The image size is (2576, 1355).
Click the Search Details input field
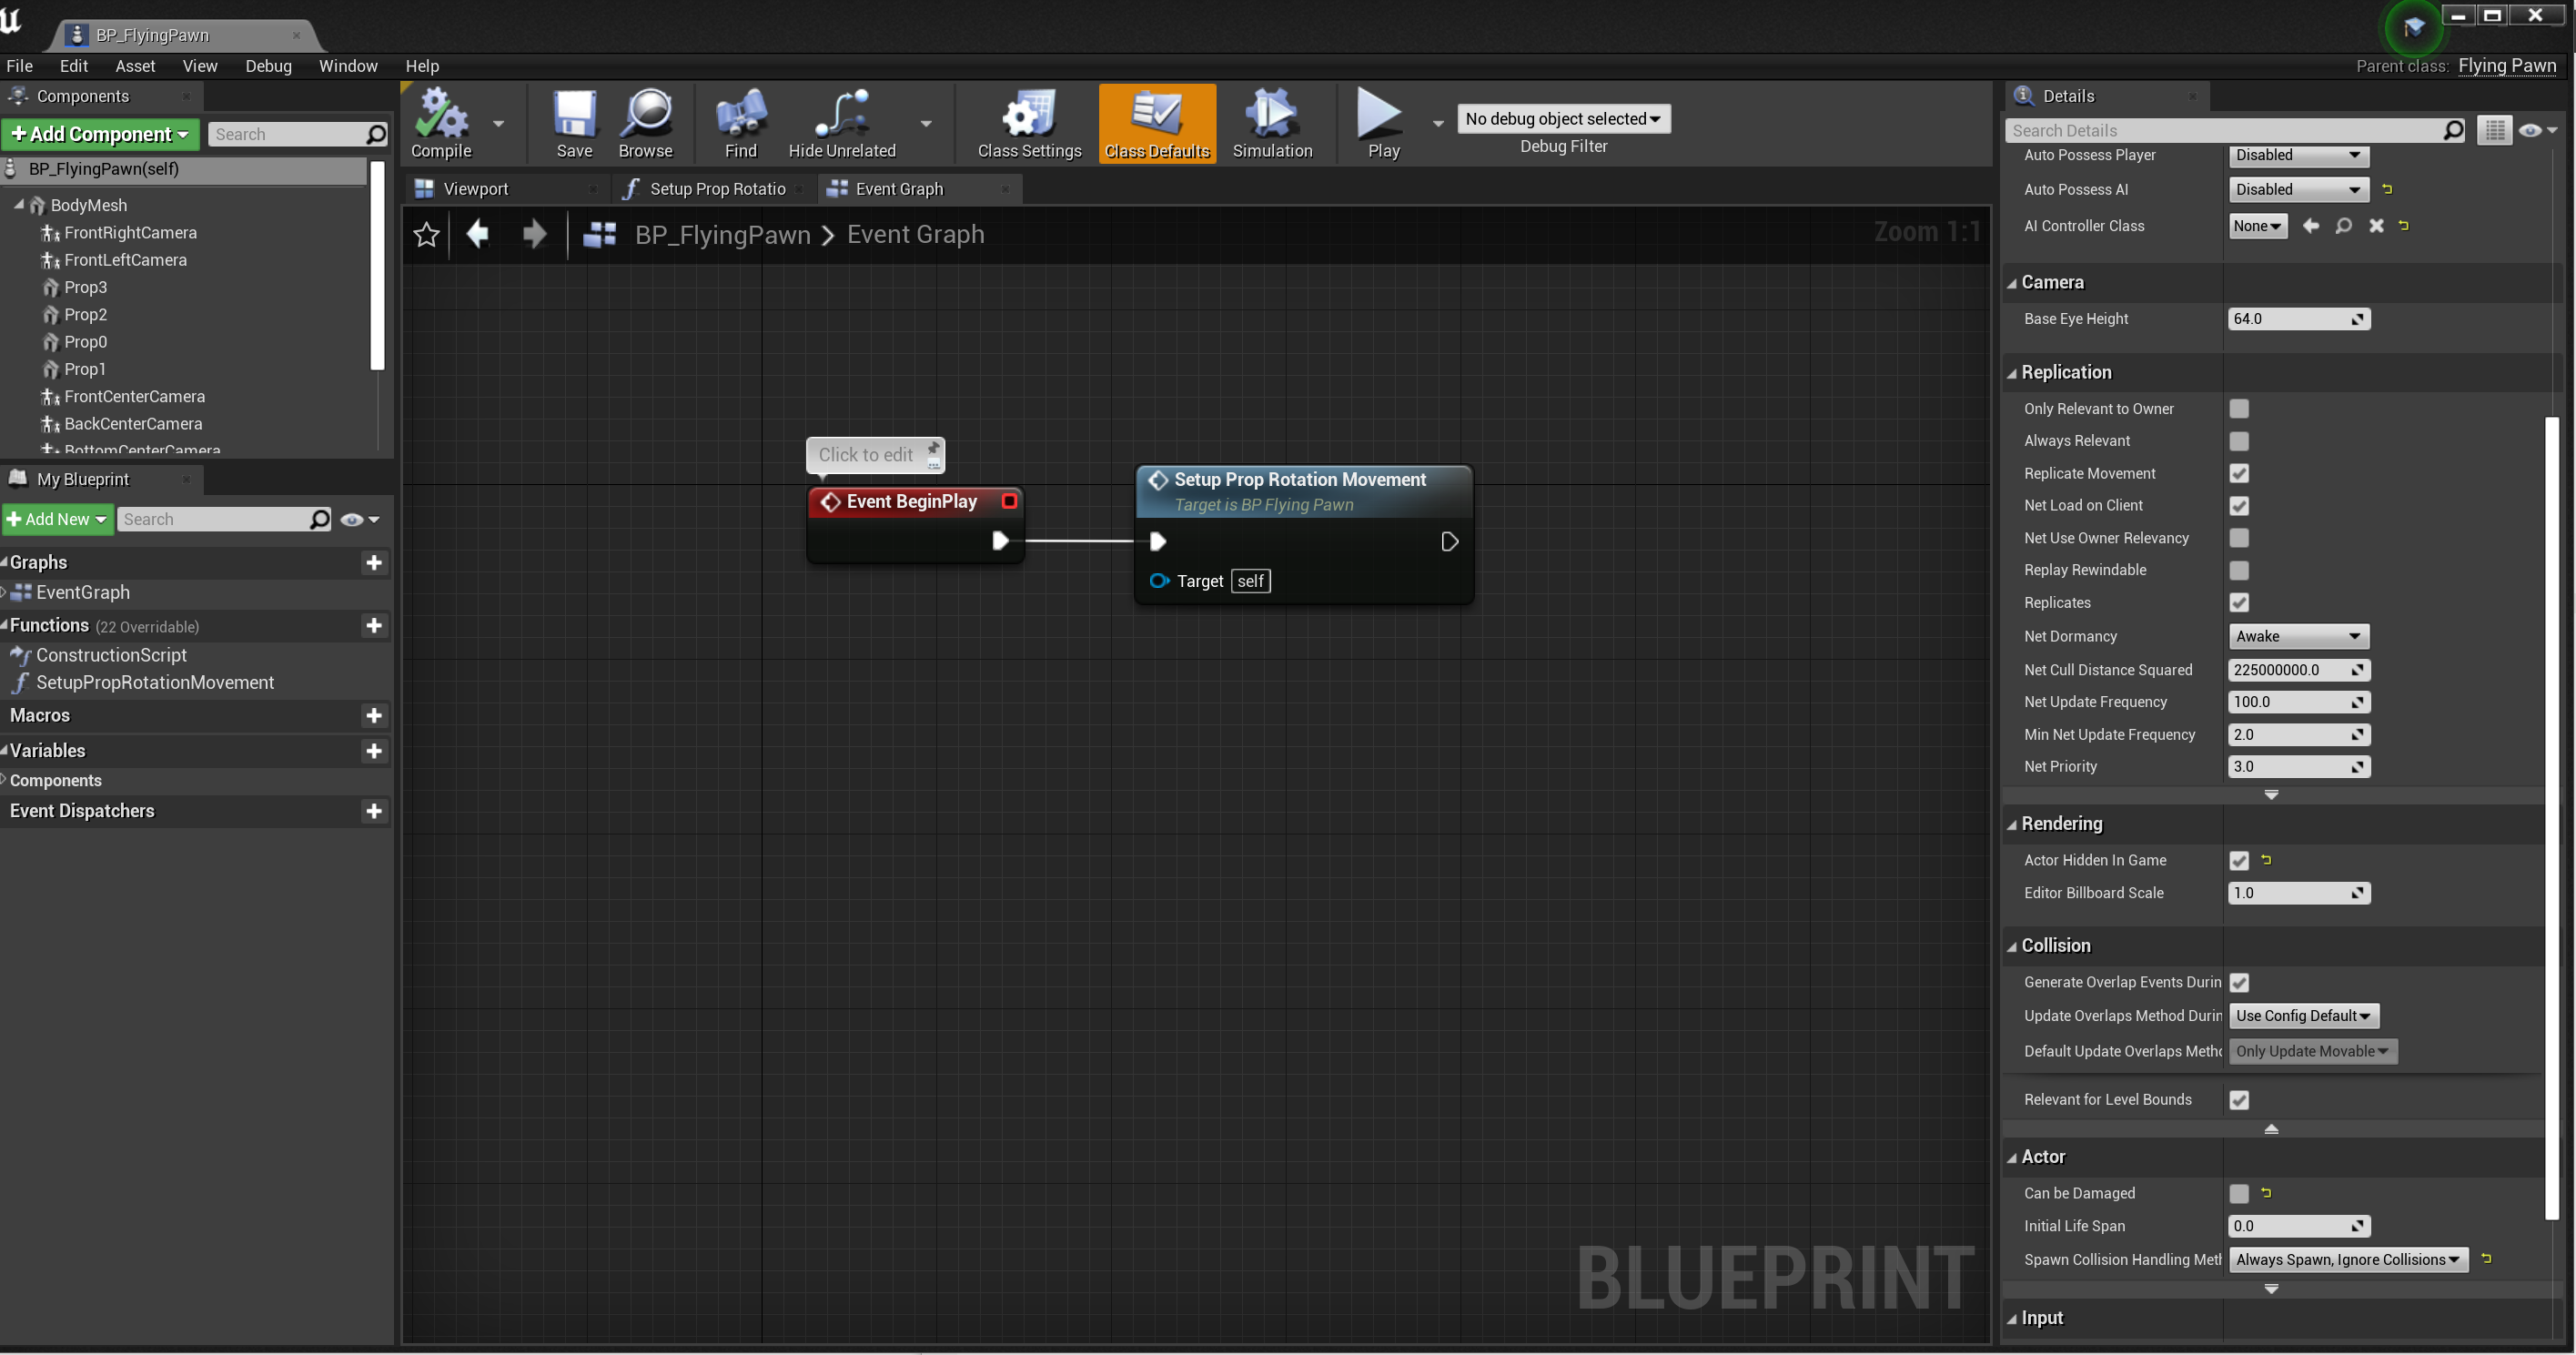[2224, 131]
